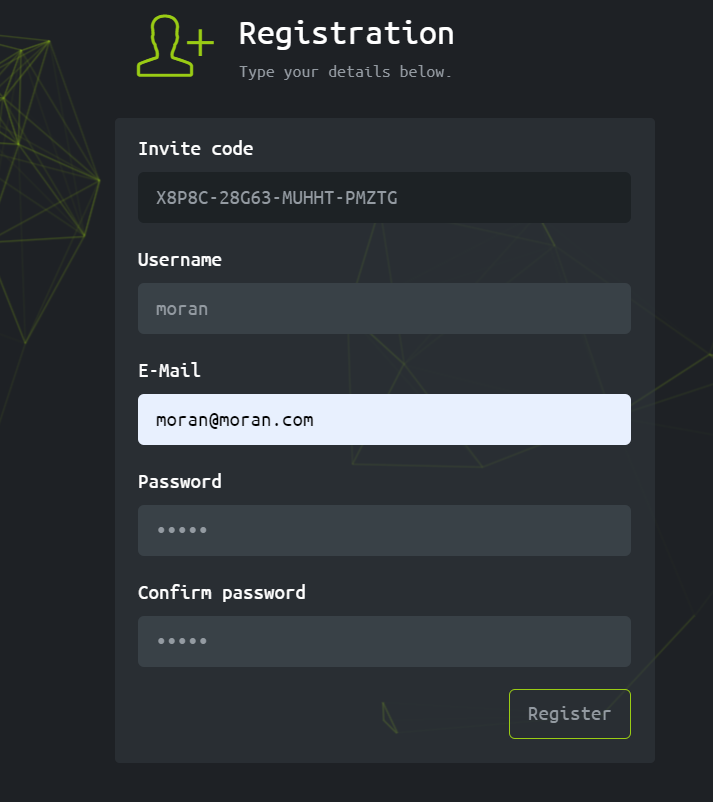This screenshot has width=713, height=802.
Task: Click the "Username" label text
Action: [x=179, y=260]
